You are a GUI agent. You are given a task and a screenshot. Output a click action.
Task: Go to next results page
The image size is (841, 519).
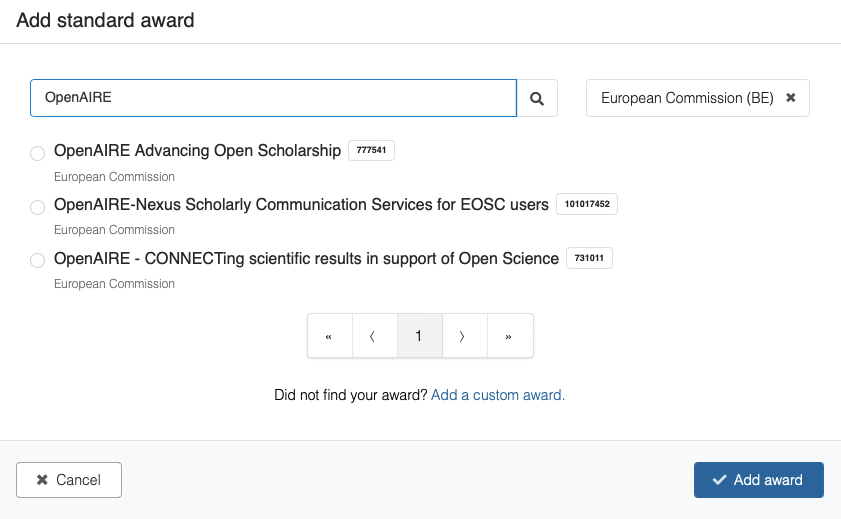(463, 336)
